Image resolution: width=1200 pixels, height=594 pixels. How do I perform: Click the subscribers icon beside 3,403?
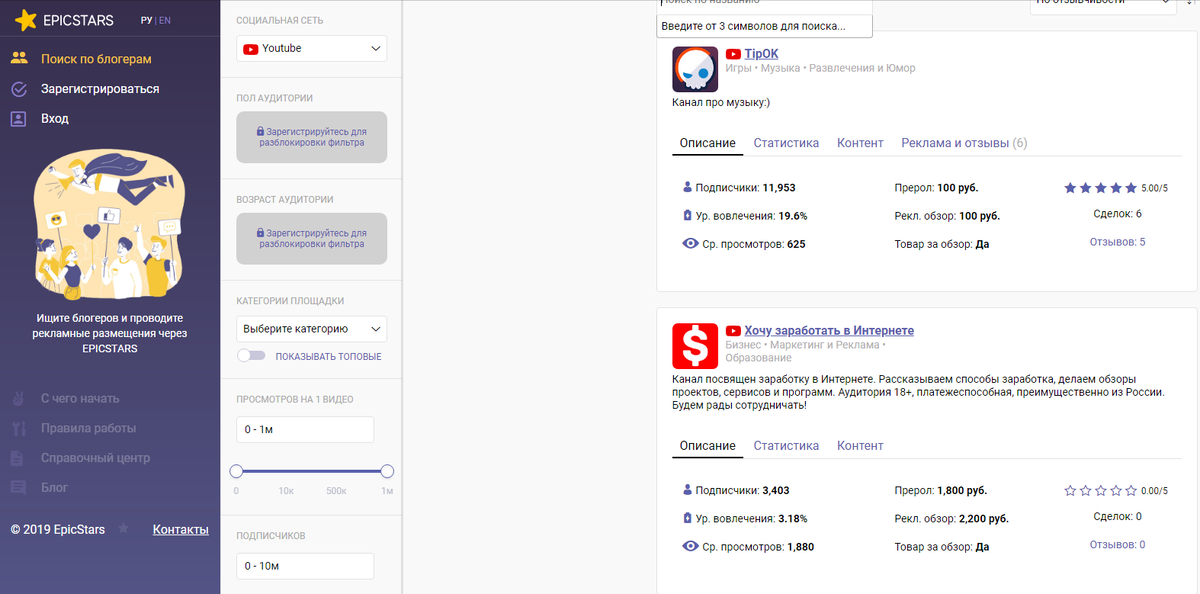click(x=687, y=490)
